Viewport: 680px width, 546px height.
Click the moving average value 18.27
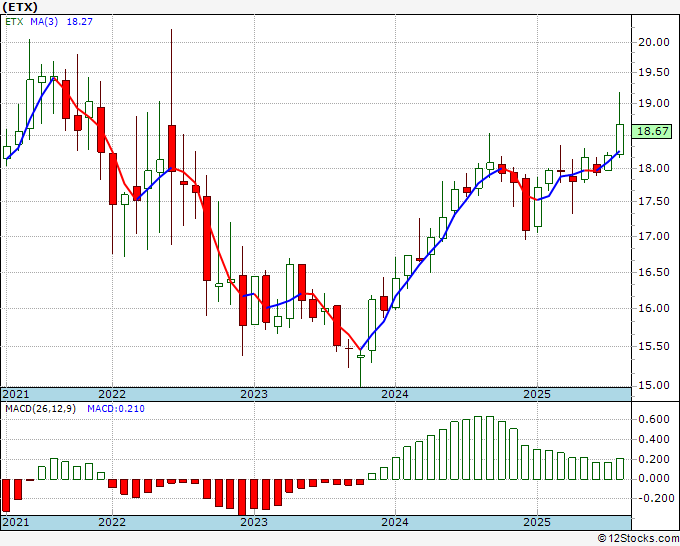tap(79, 22)
